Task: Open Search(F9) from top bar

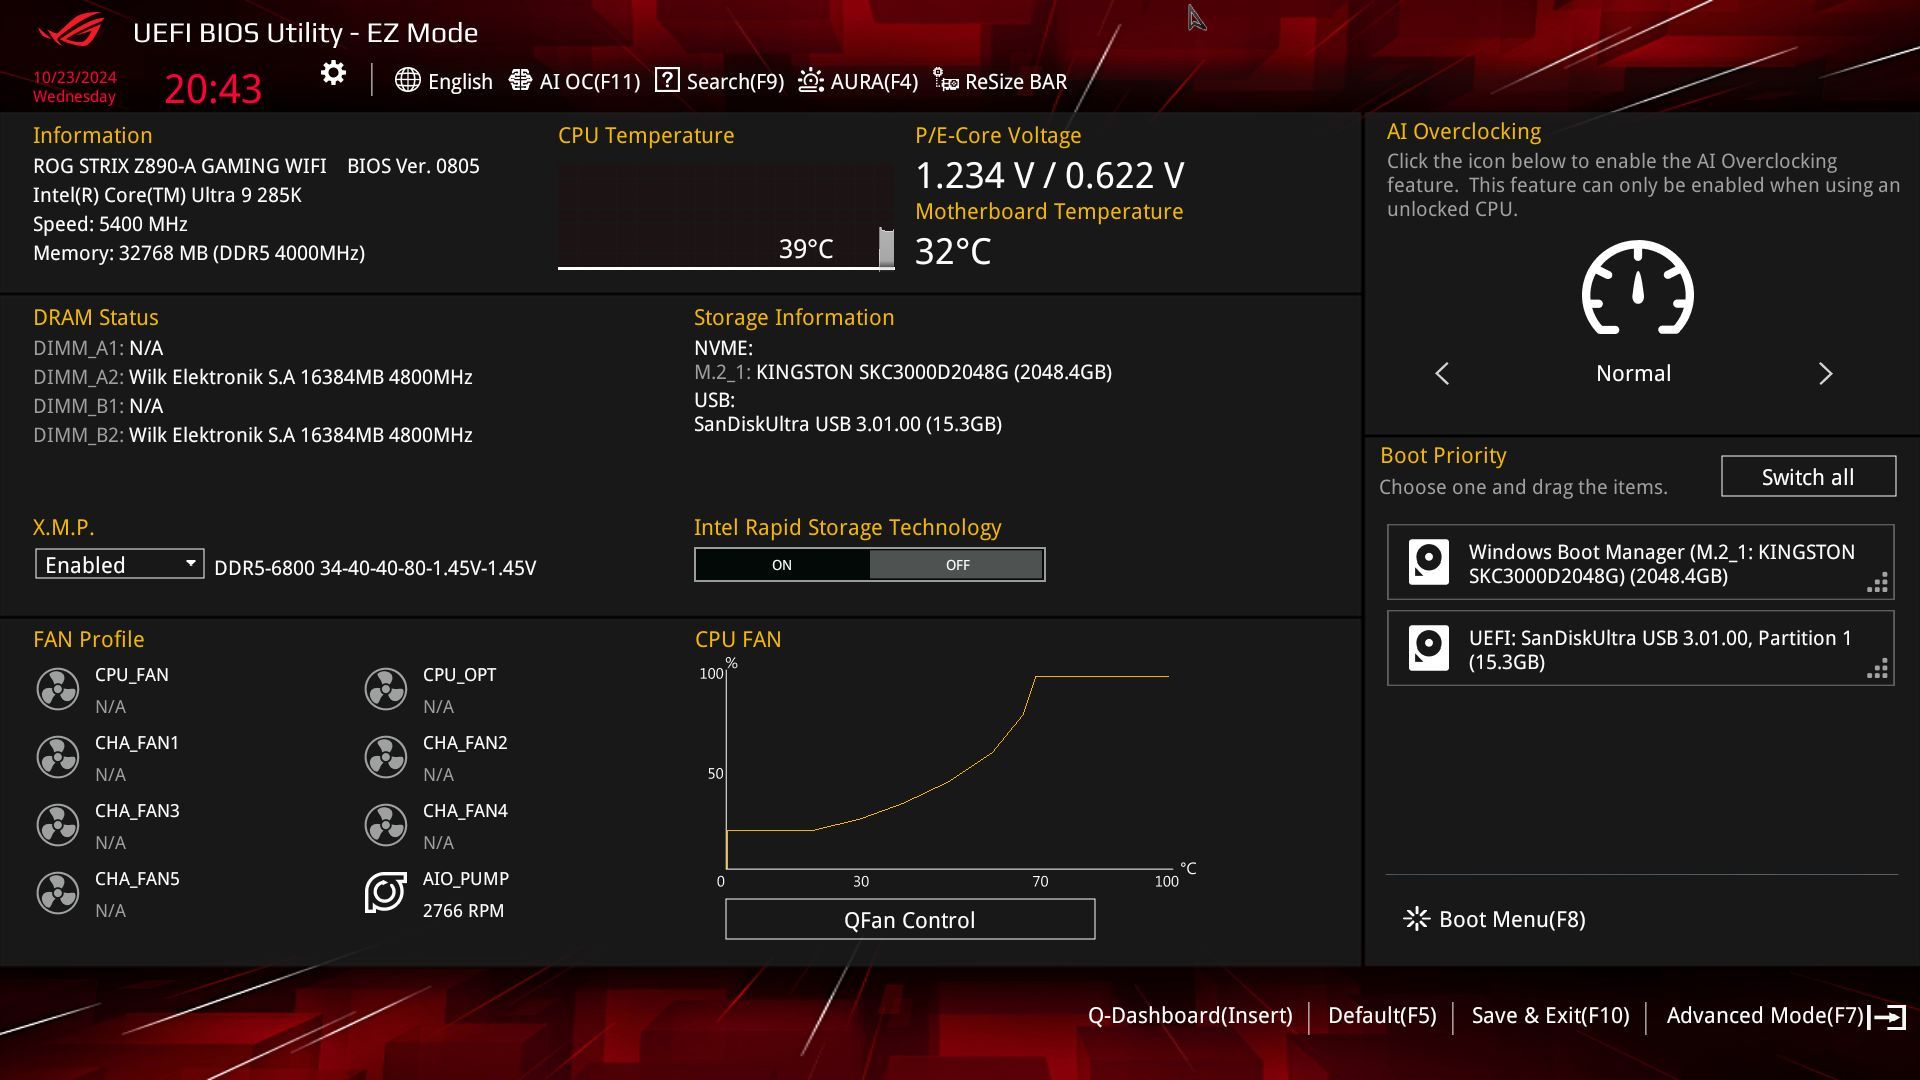Action: 720,81
